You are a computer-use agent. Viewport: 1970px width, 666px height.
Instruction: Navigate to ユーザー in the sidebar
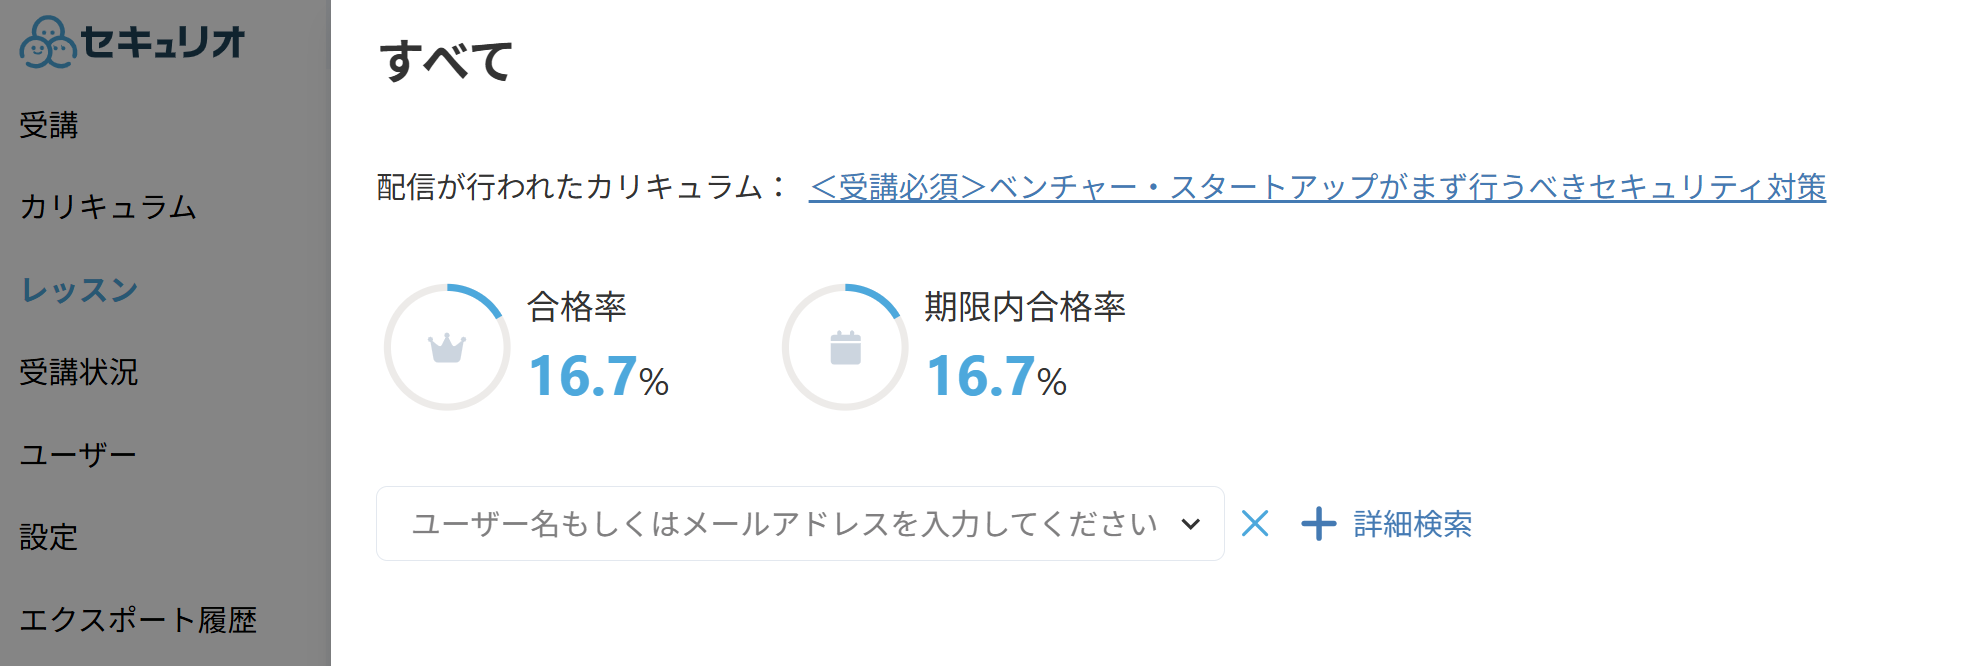click(78, 455)
